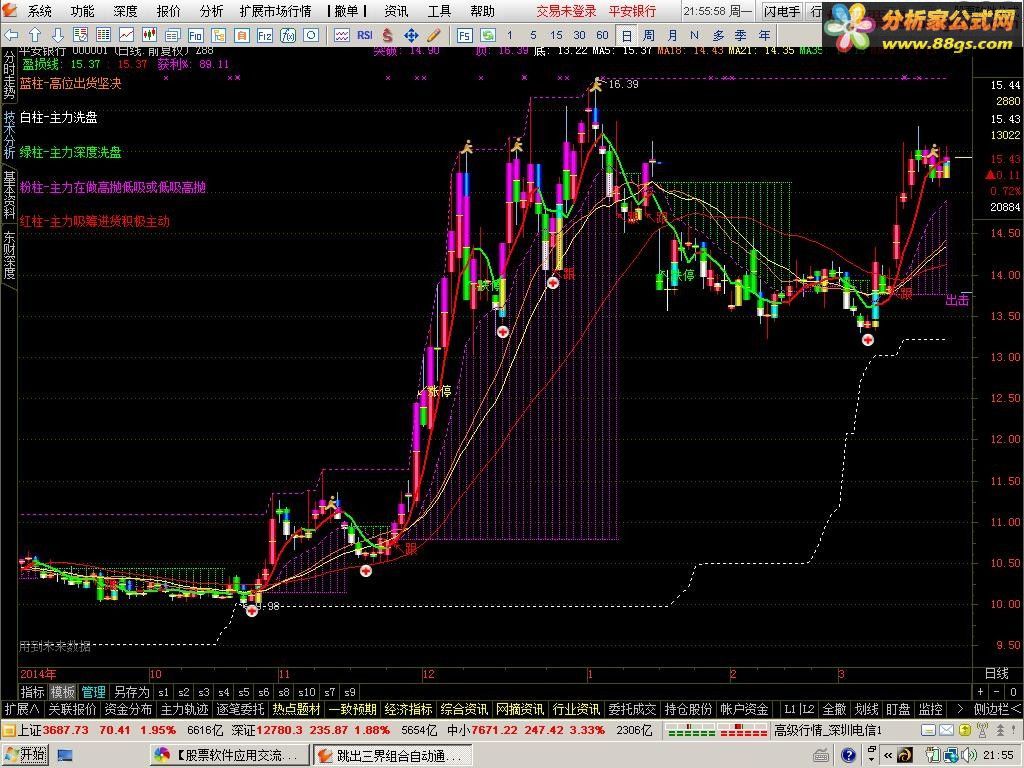This screenshot has height=768, width=1024.
Task: Select the s1 template slot
Action: pos(163,692)
